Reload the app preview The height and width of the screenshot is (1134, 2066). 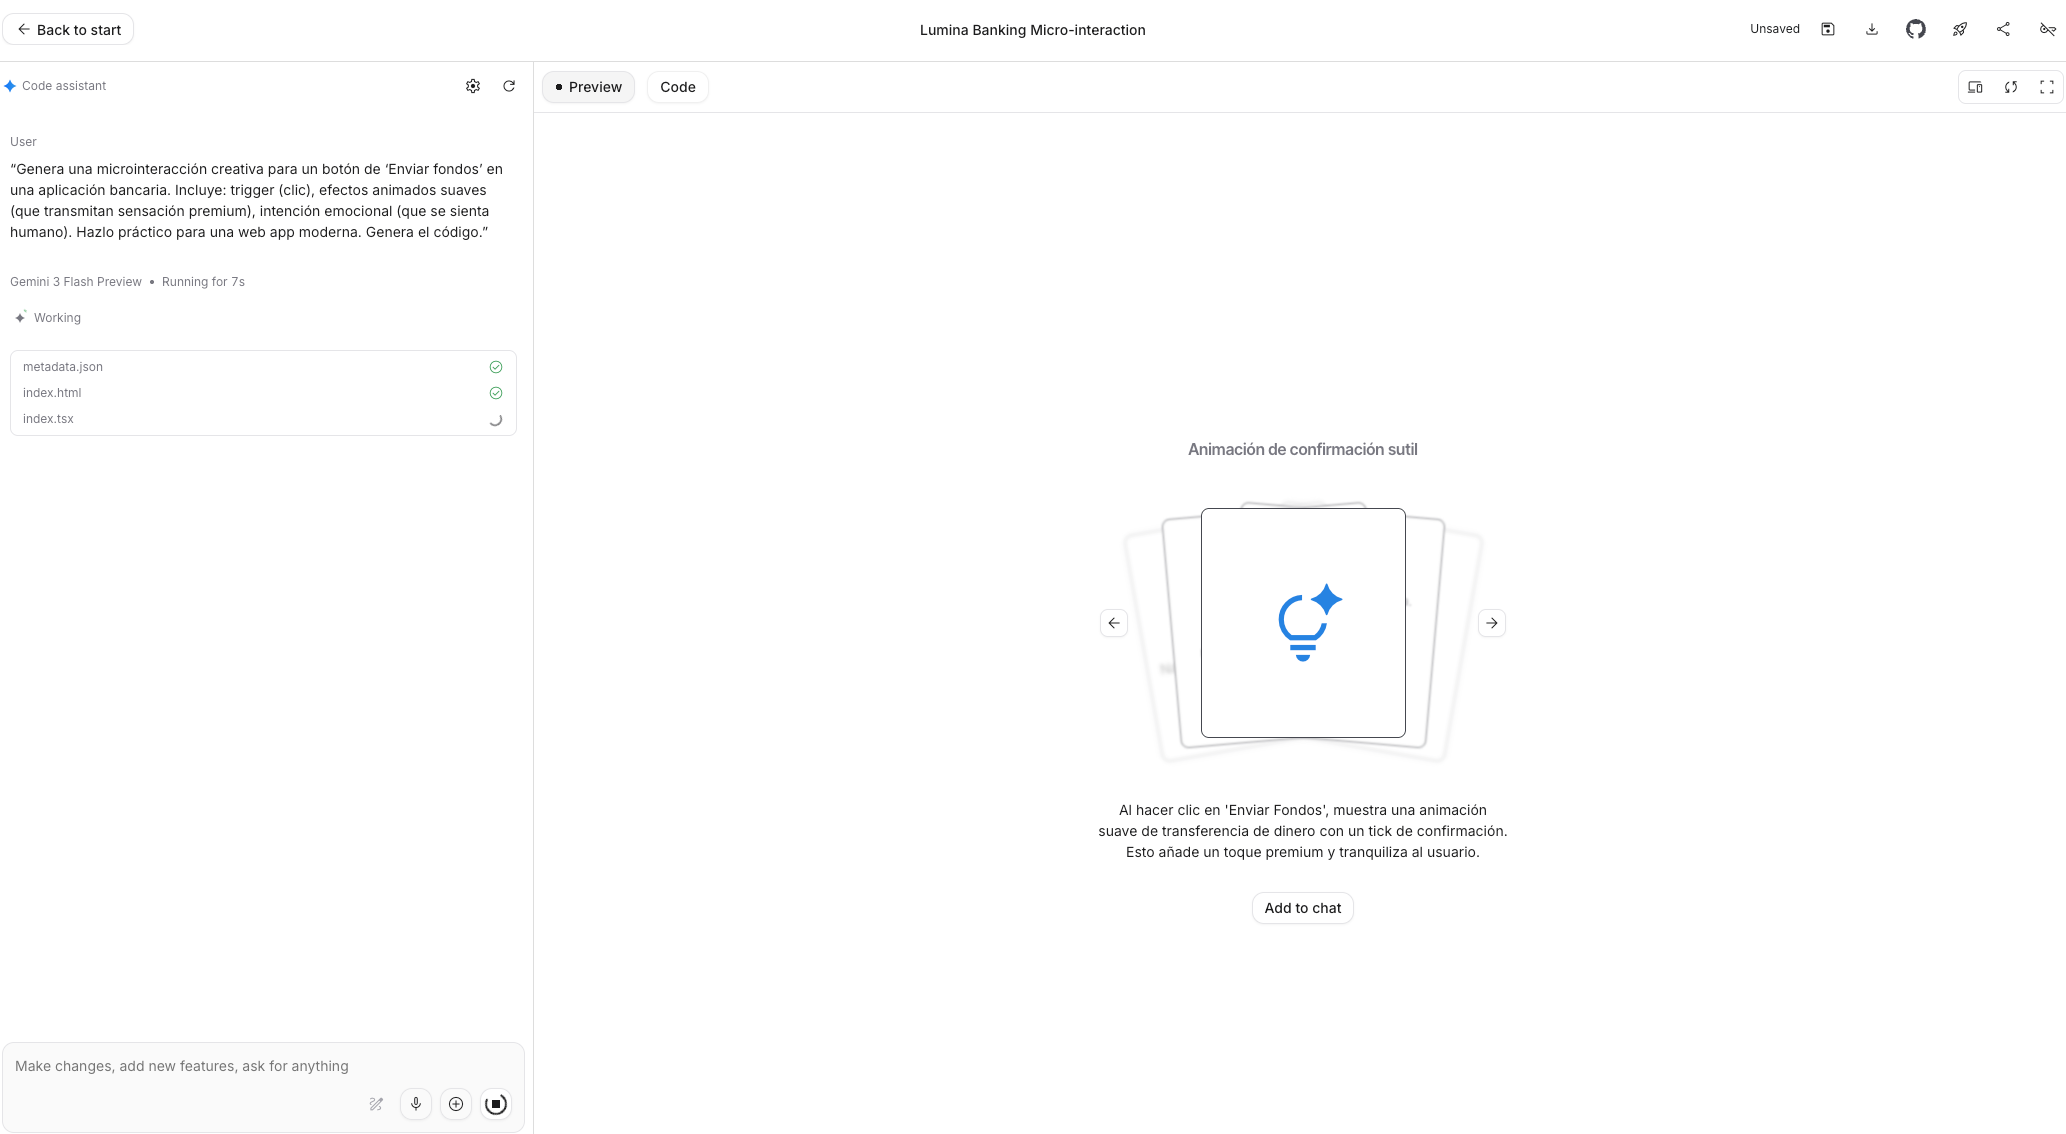click(2011, 87)
